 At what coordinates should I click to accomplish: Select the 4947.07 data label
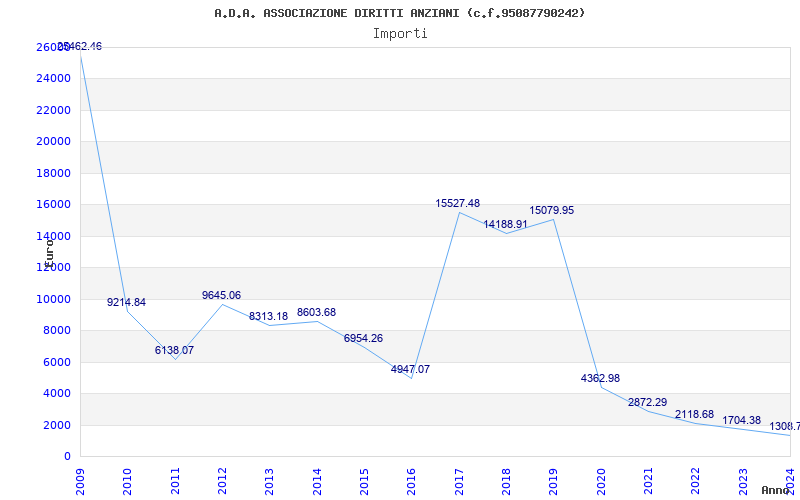[410, 369]
